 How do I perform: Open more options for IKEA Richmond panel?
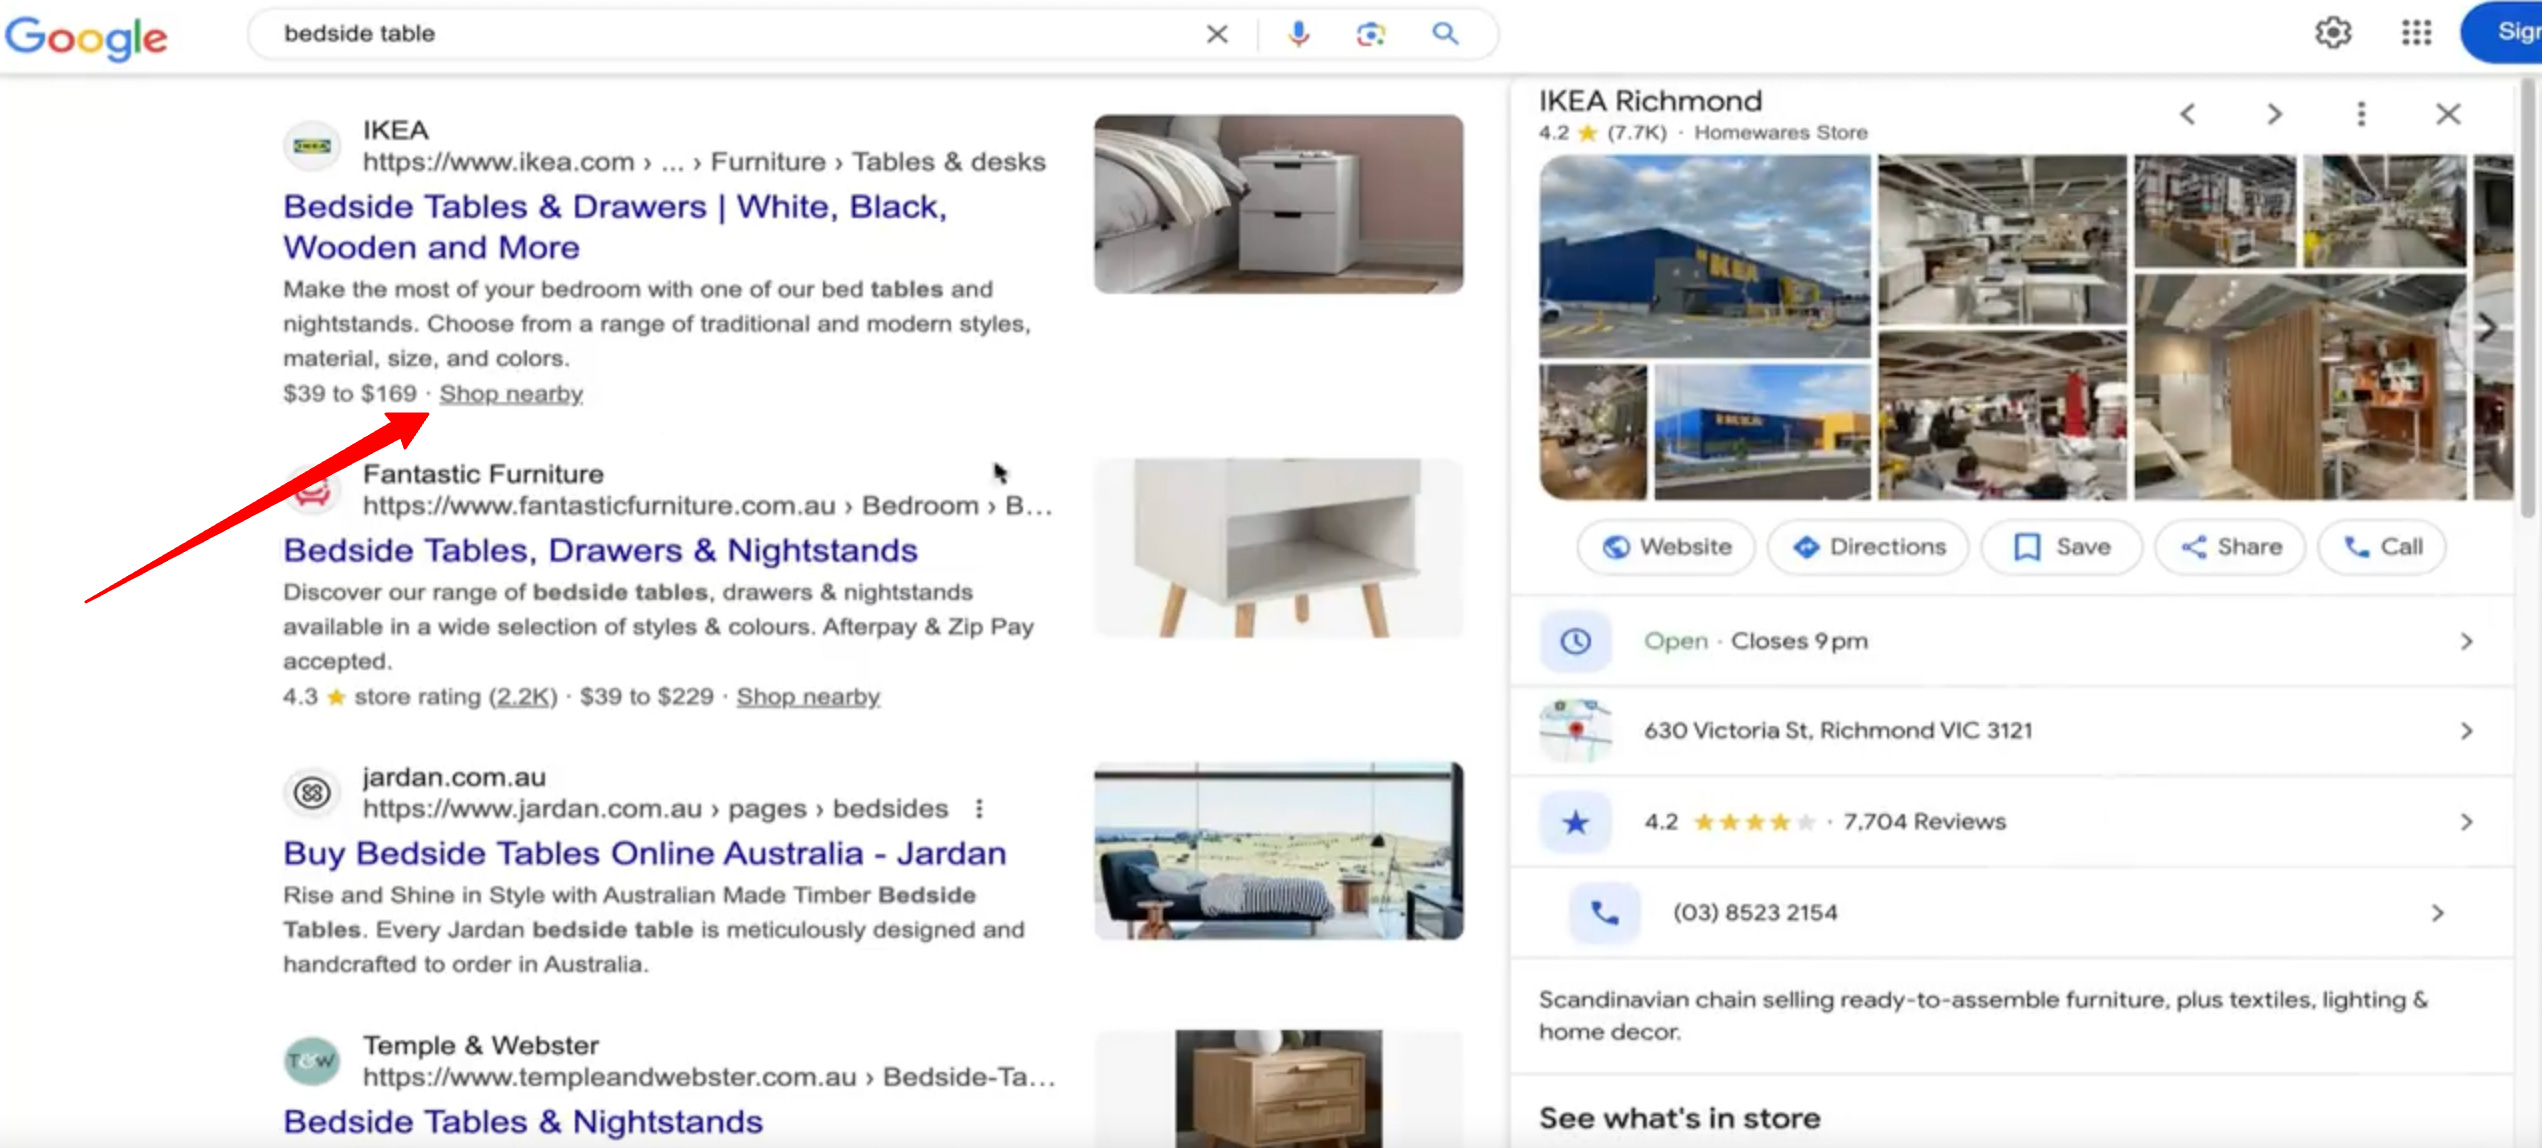[2360, 113]
